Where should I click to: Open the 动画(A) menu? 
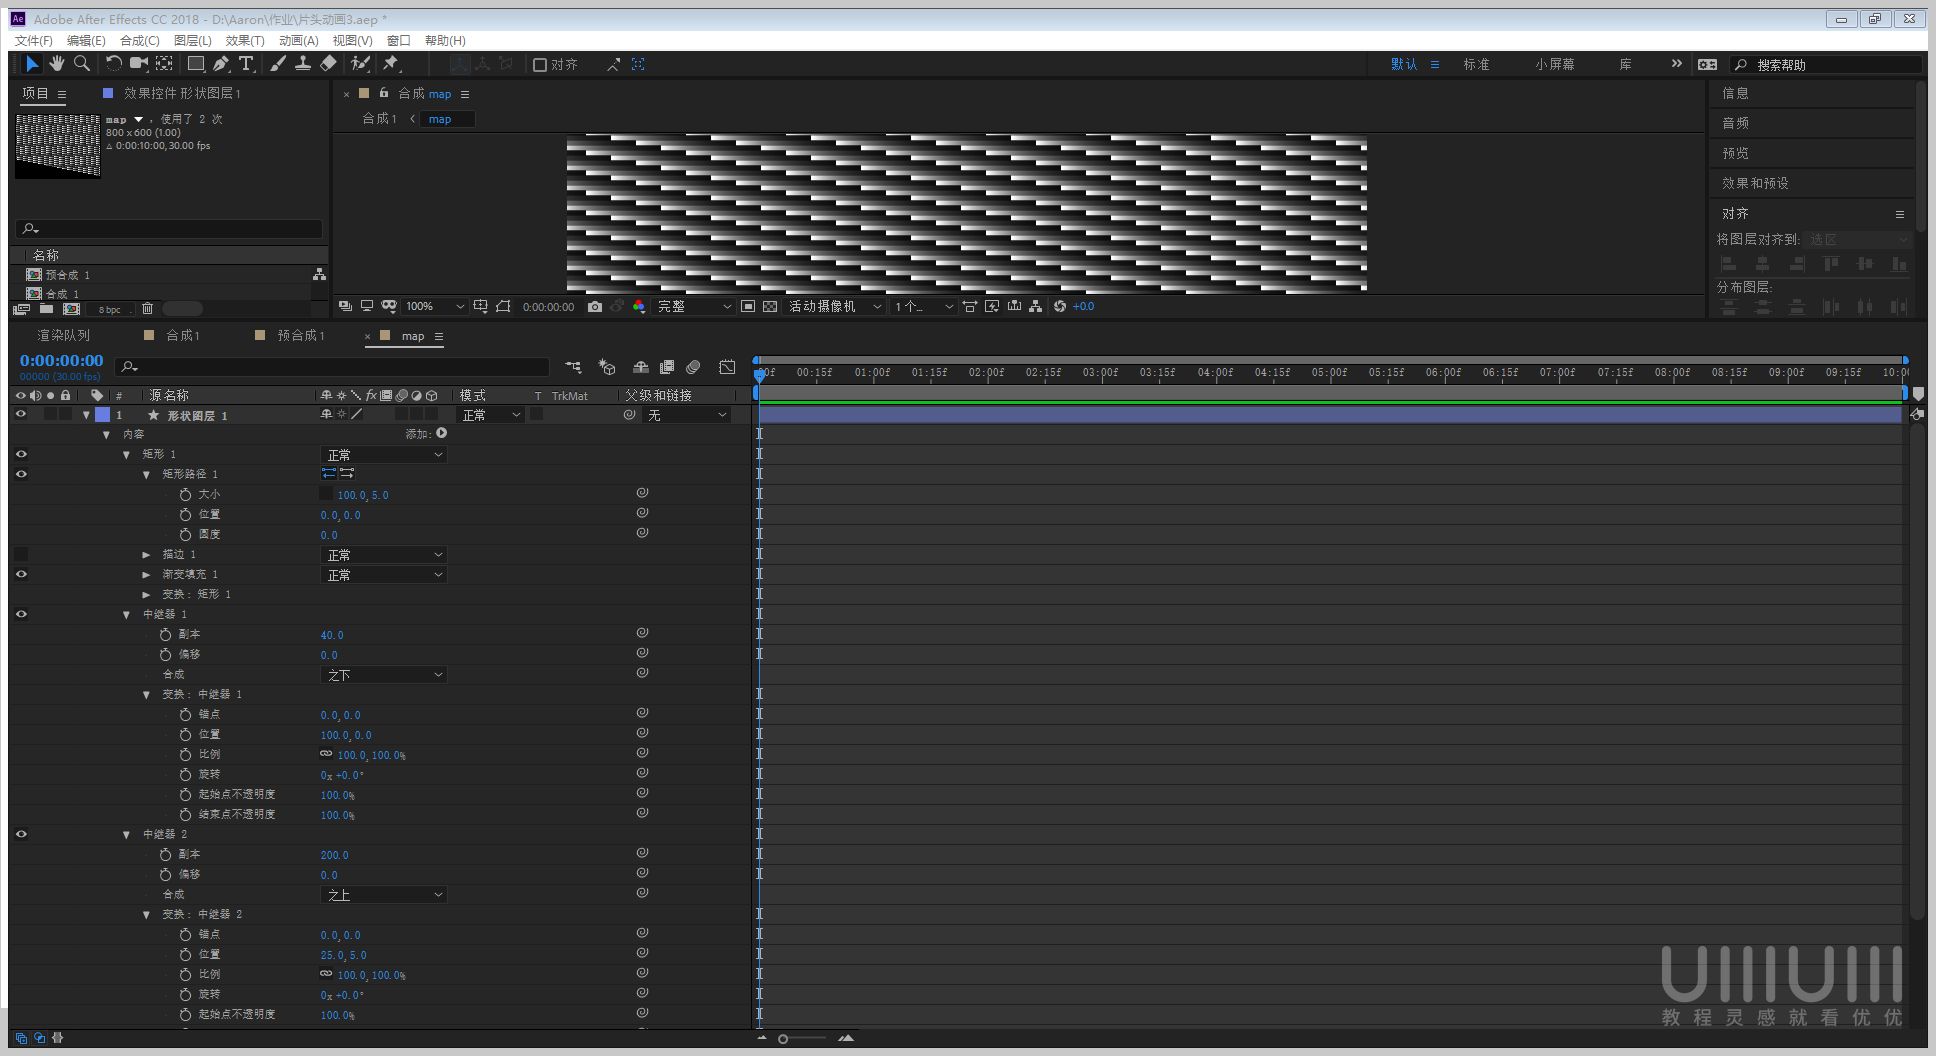[x=298, y=40]
